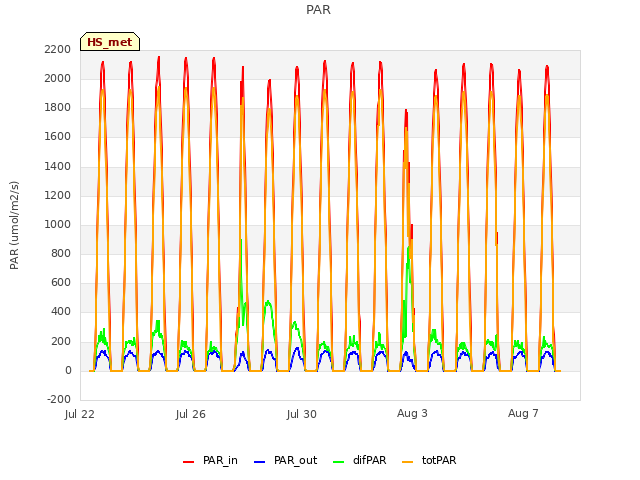Click the Aug 3 x-axis tick label
This screenshot has width=640, height=480.
click(412, 413)
